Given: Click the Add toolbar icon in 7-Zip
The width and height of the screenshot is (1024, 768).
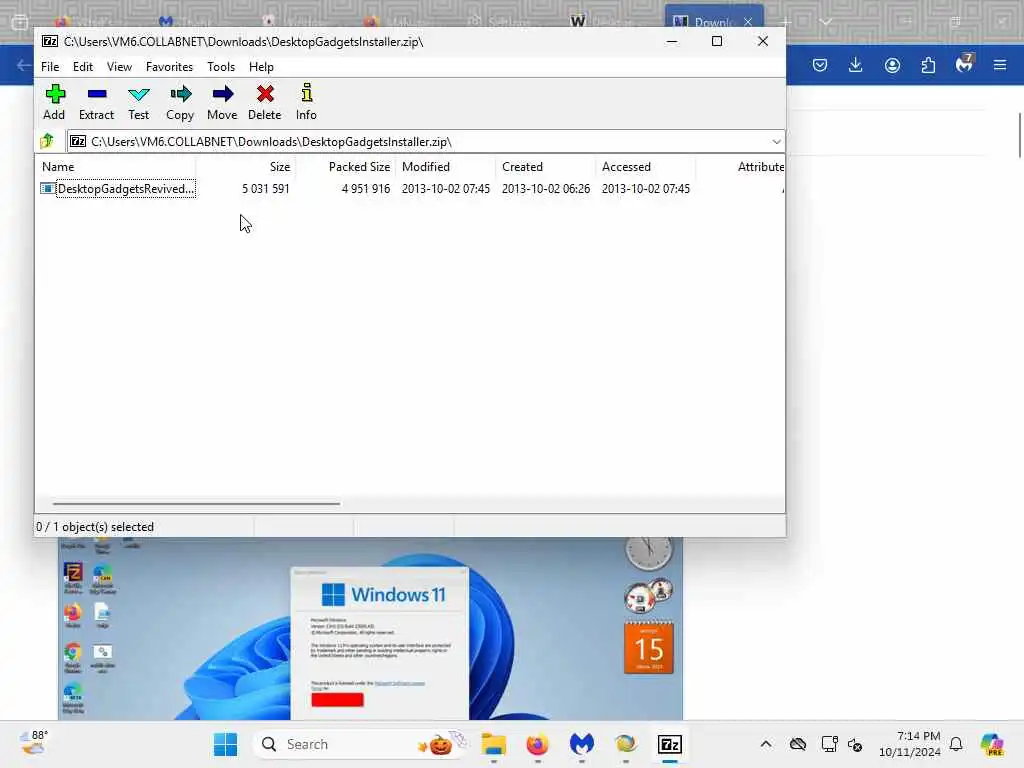Looking at the screenshot, I should click(x=54, y=103).
